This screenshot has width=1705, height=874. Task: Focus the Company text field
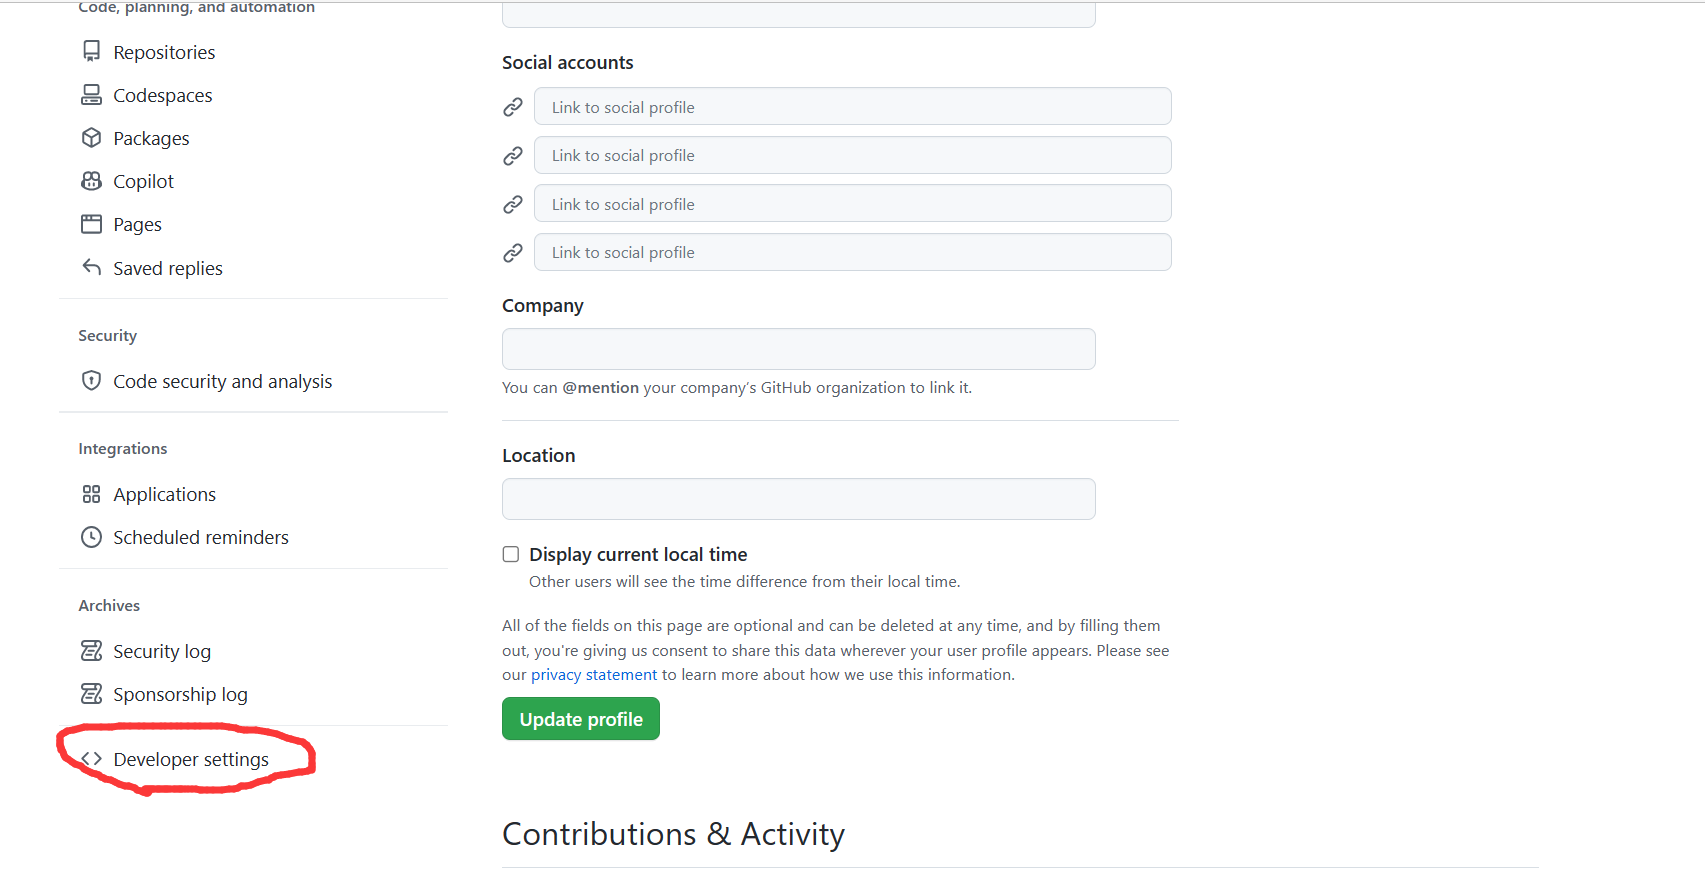tap(798, 349)
